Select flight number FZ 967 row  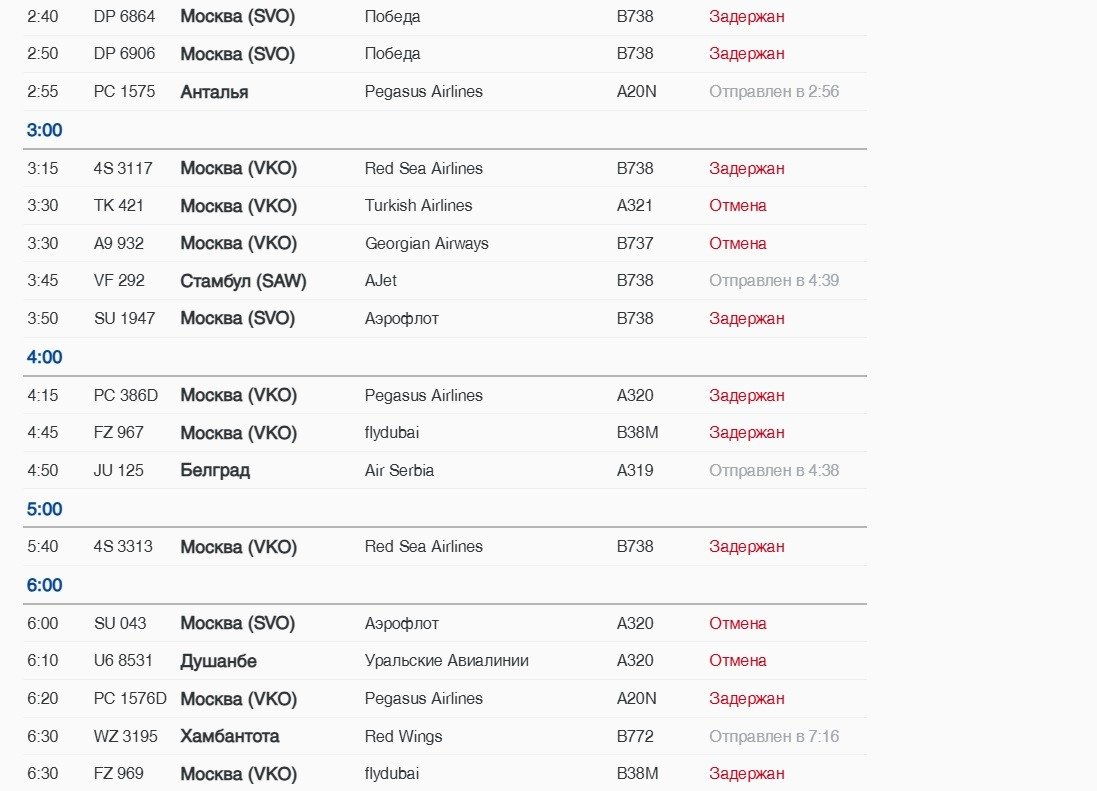119,433
